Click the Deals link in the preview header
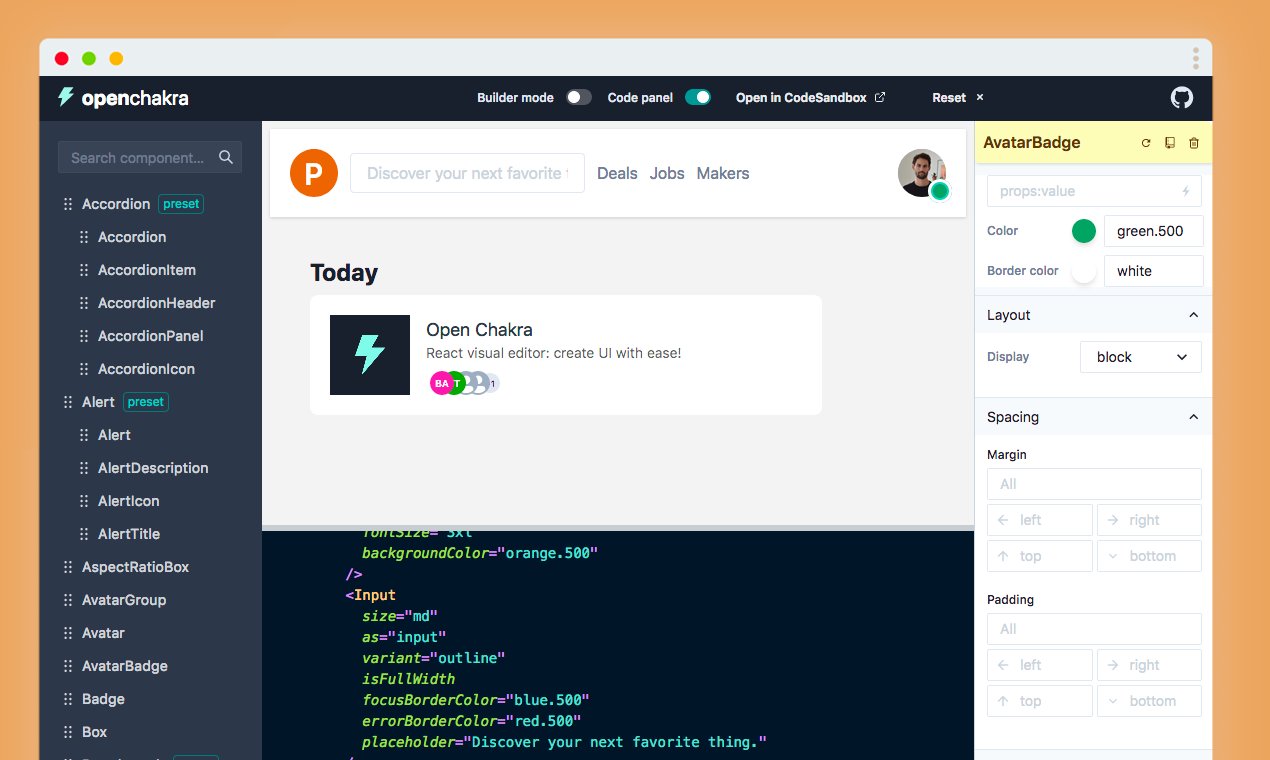Image resolution: width=1270 pixels, height=760 pixels. point(617,173)
